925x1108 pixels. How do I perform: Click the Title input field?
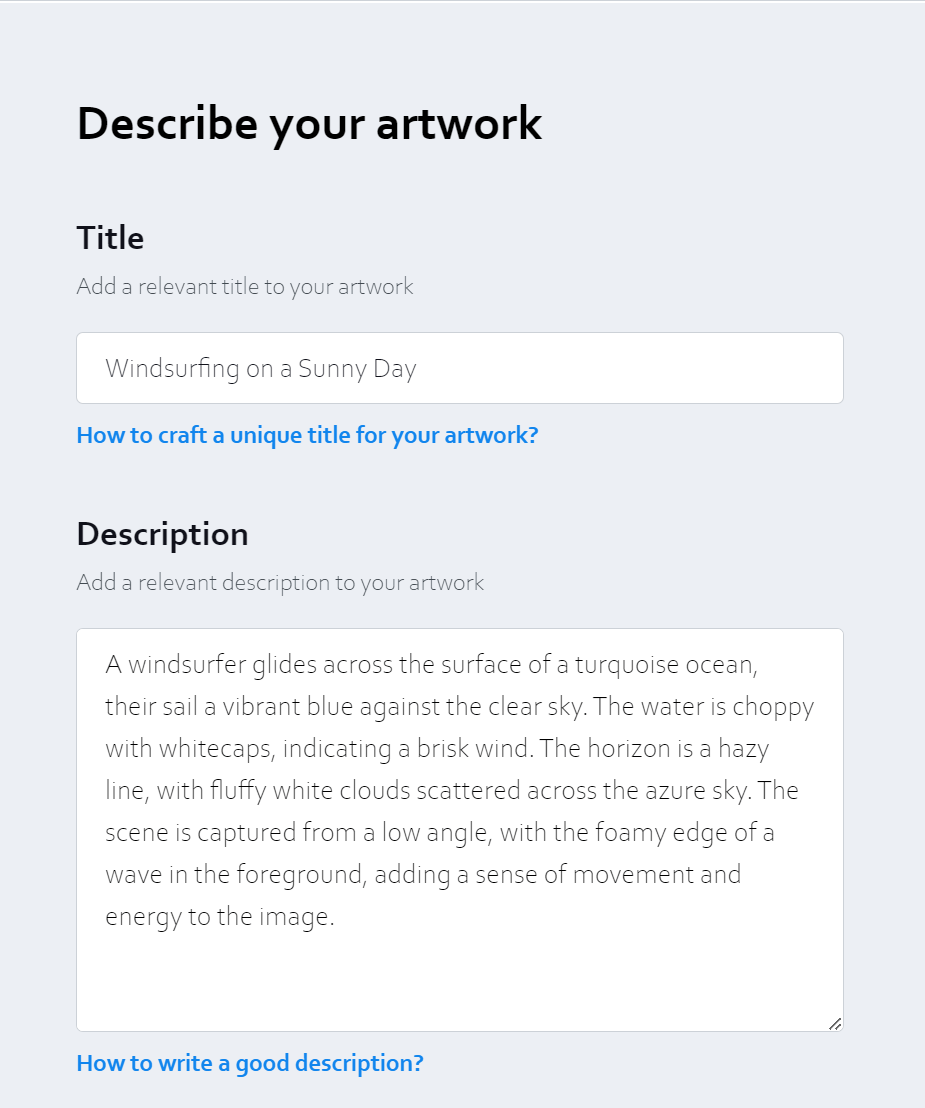pos(460,368)
